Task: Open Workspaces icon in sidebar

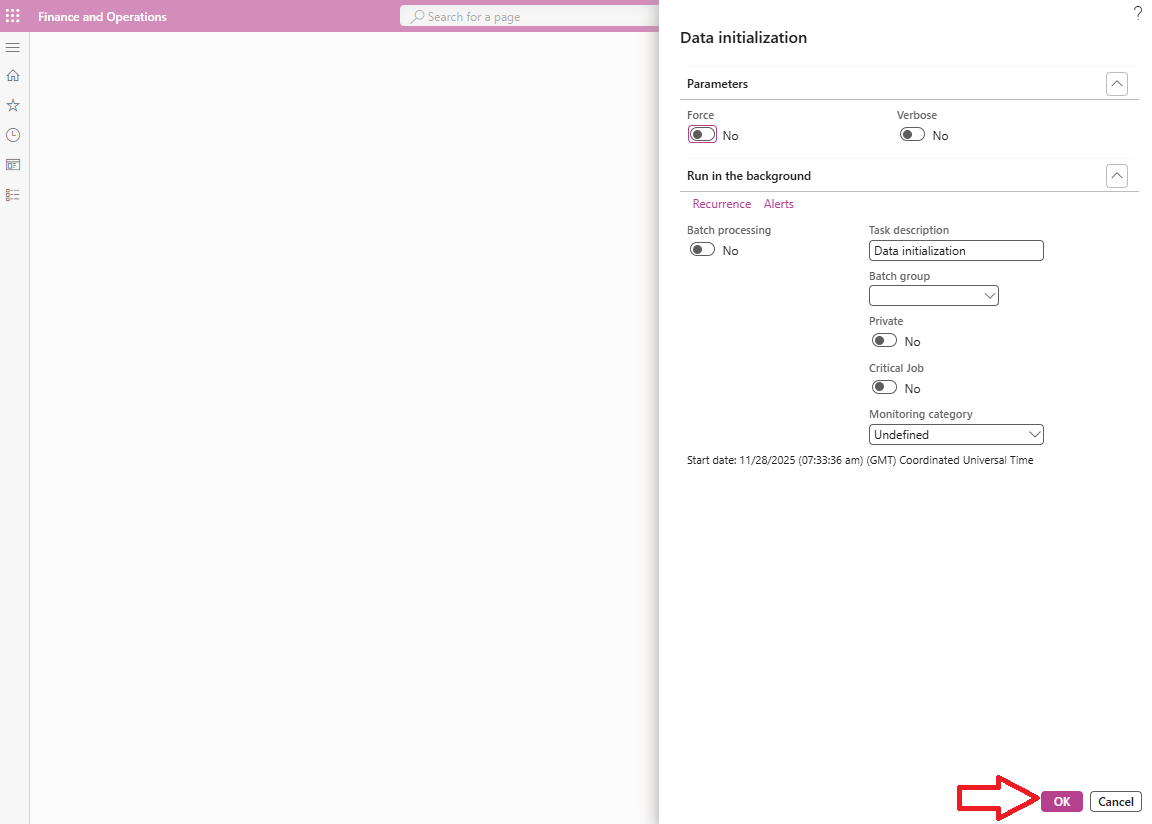Action: tap(13, 165)
